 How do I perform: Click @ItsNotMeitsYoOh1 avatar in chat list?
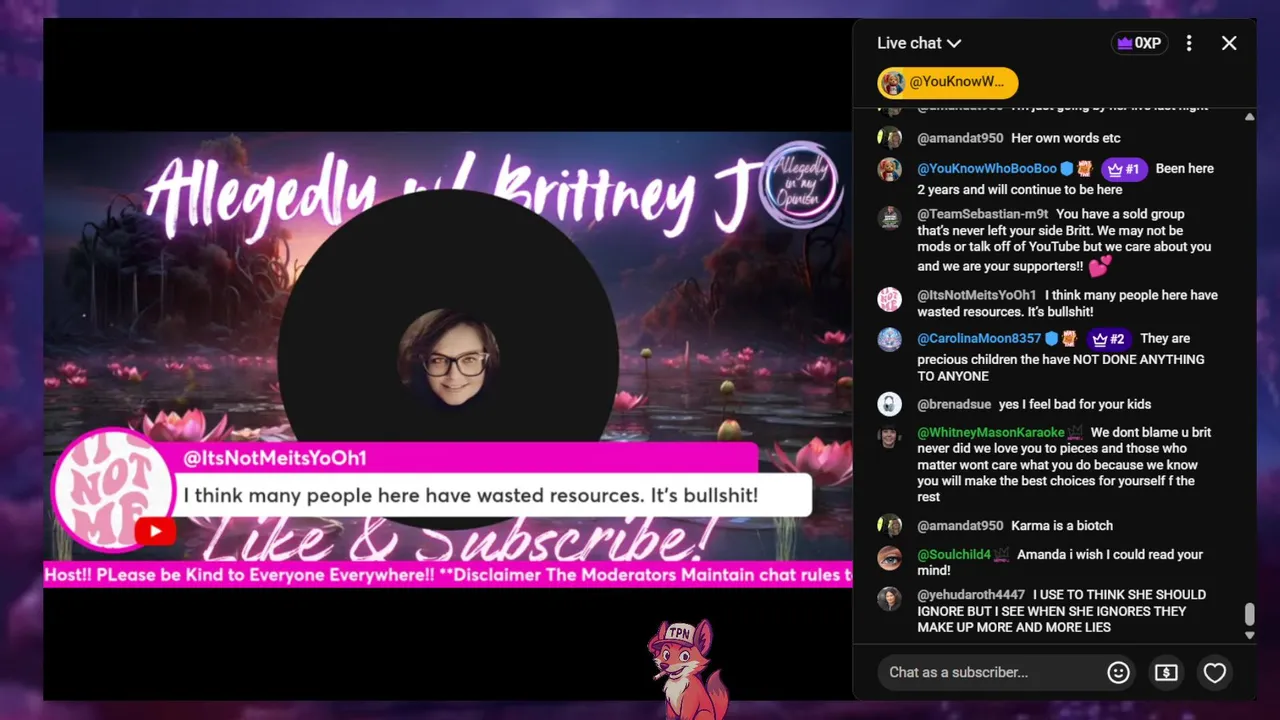click(889, 298)
